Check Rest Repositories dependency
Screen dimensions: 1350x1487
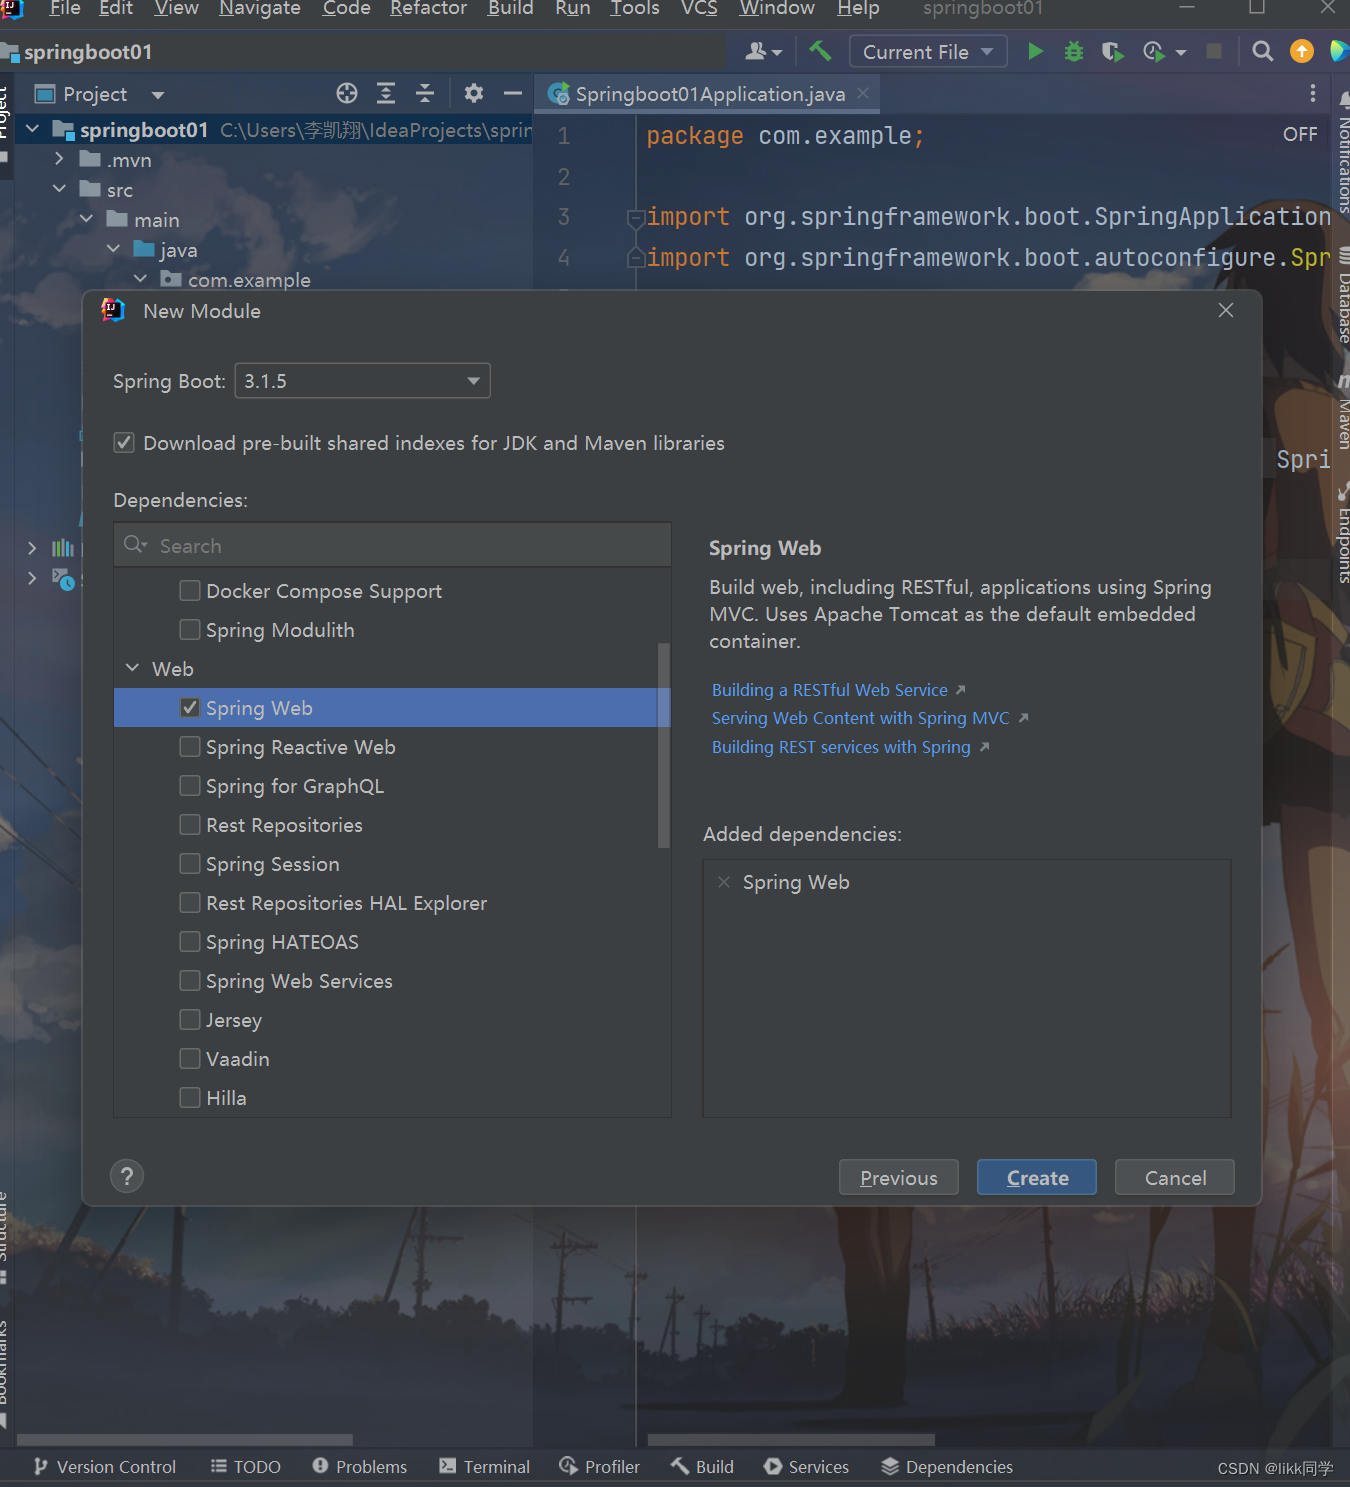click(x=190, y=825)
